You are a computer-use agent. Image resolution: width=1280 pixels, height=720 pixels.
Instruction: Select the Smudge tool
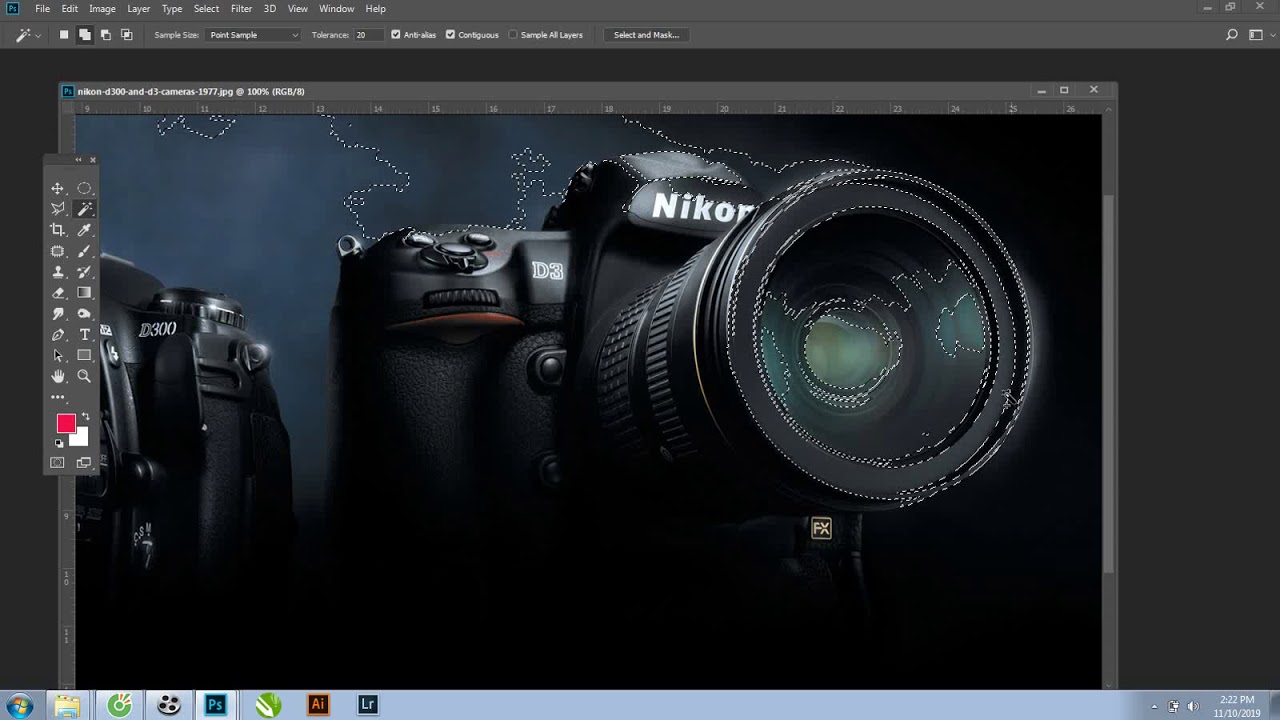(58, 314)
